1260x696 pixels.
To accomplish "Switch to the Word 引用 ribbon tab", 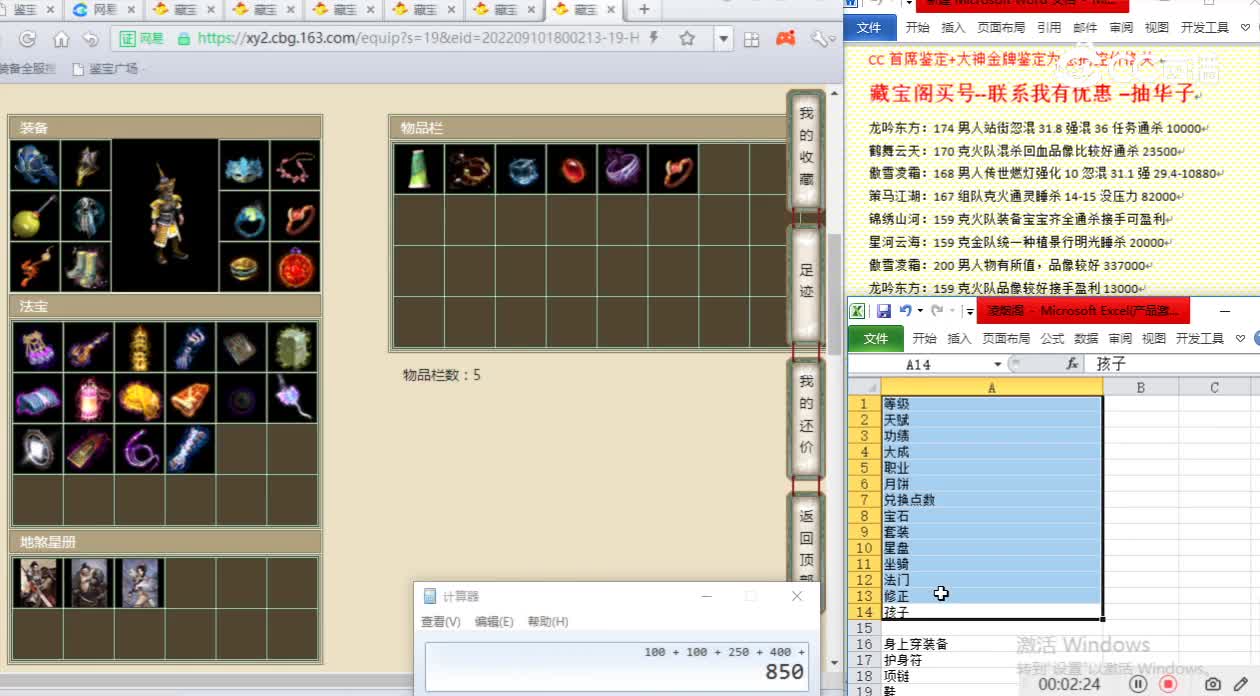I will tap(1049, 28).
